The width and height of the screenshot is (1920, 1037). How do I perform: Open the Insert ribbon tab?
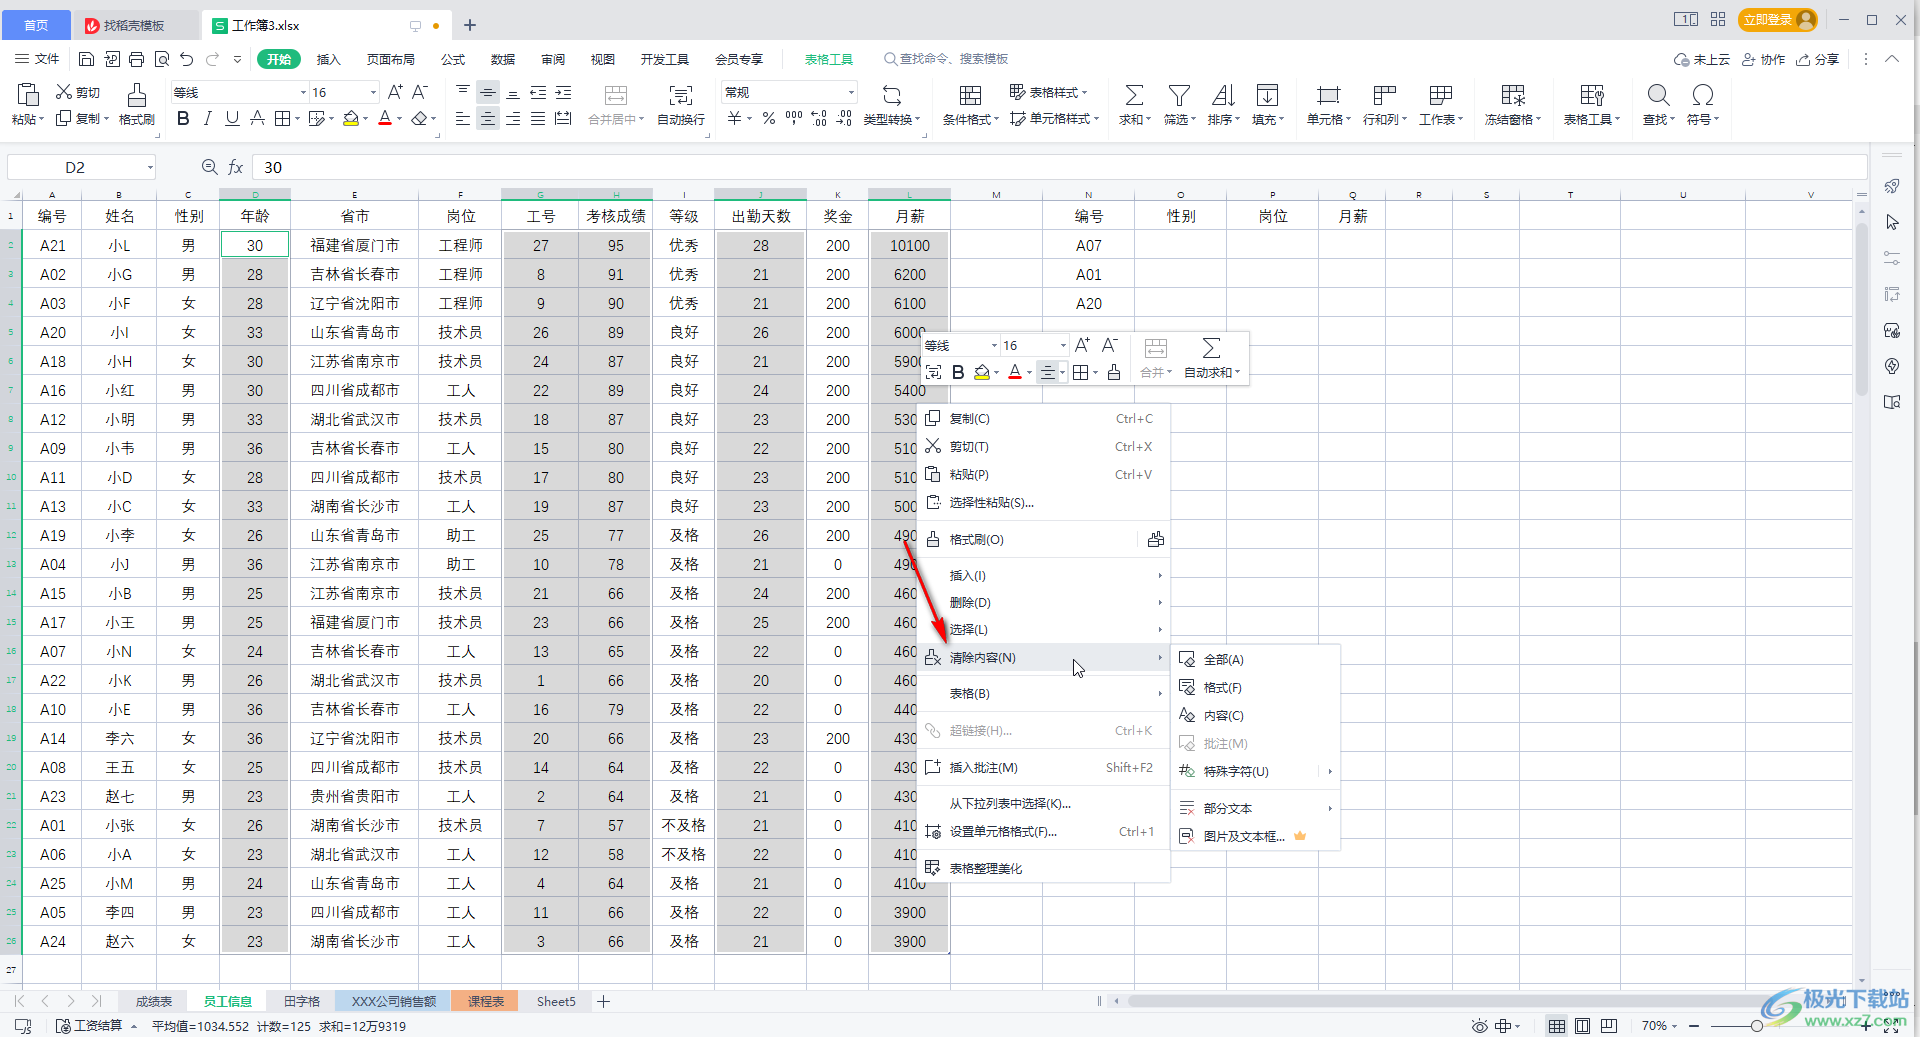click(x=328, y=59)
